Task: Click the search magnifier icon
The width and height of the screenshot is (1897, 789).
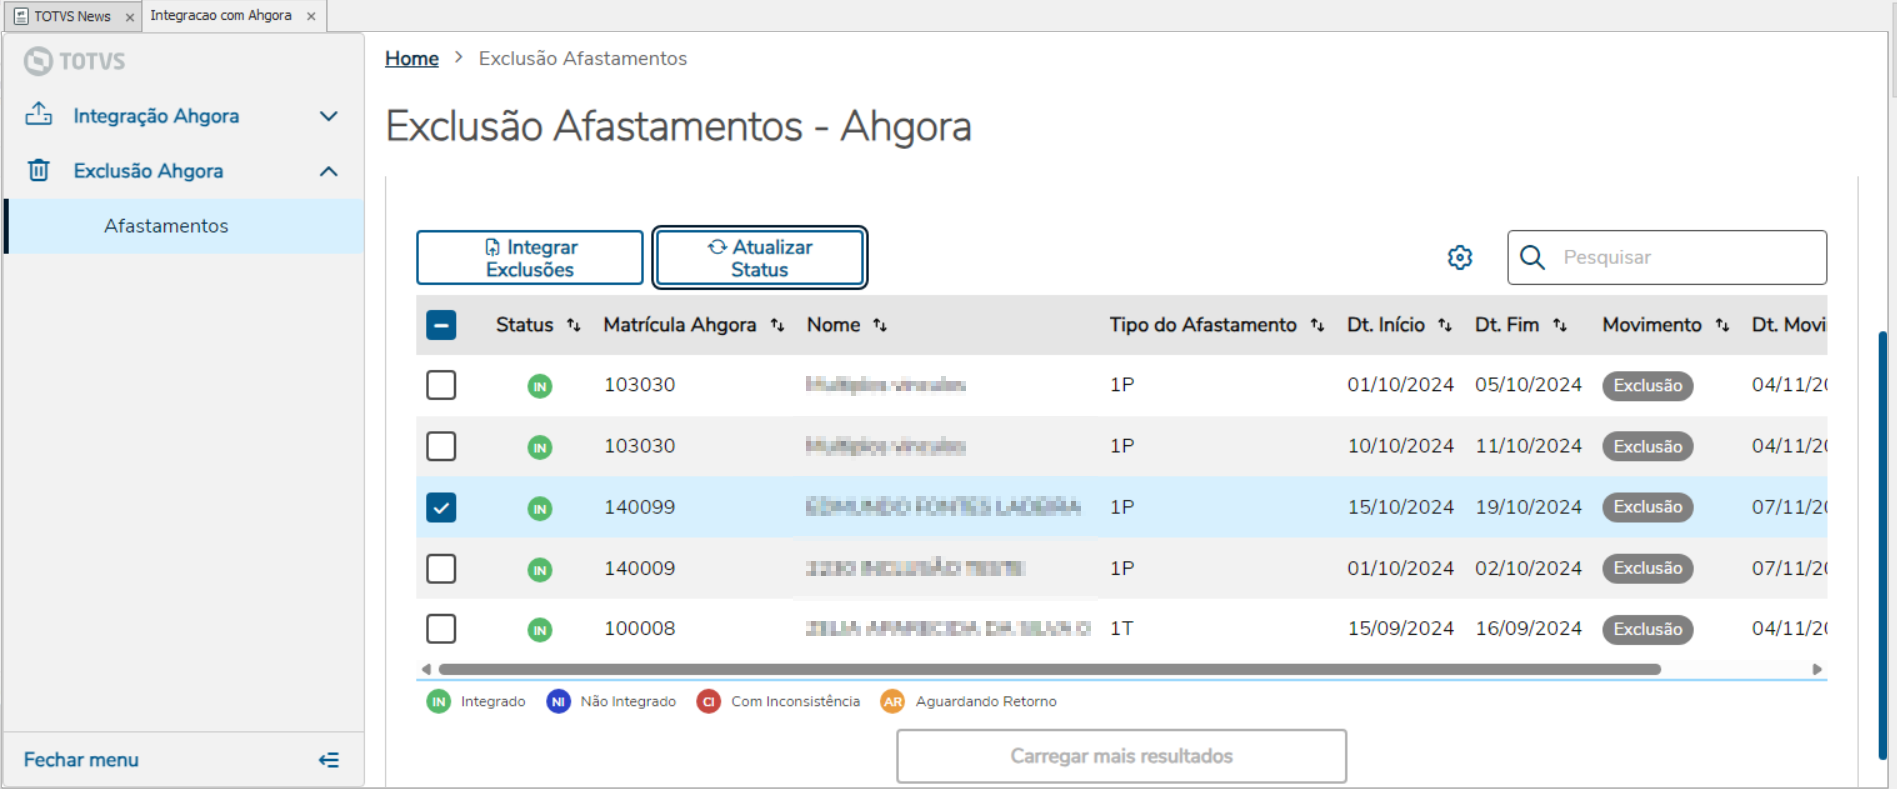Action: (x=1532, y=258)
